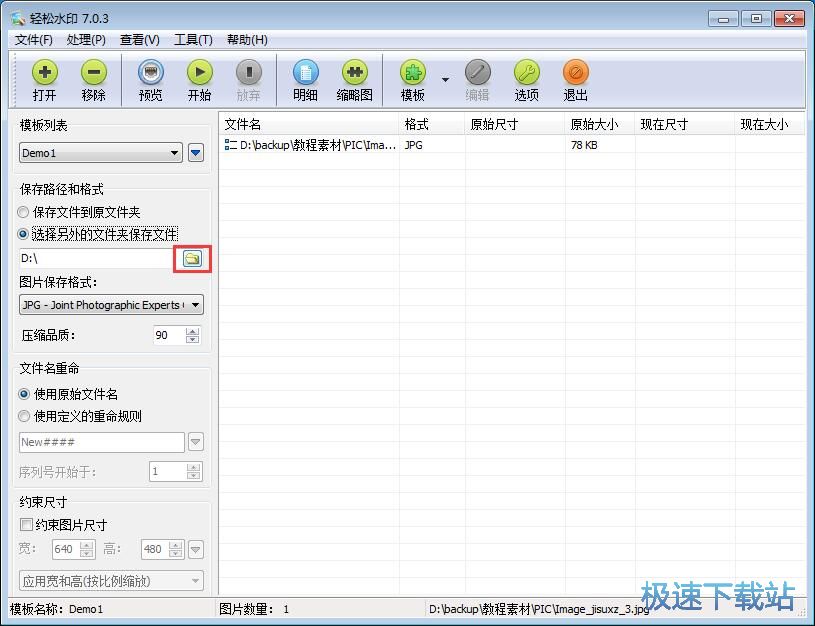Image resolution: width=815 pixels, height=626 pixels.
Task: Click the D:\ save path input field
Action: coord(96,258)
